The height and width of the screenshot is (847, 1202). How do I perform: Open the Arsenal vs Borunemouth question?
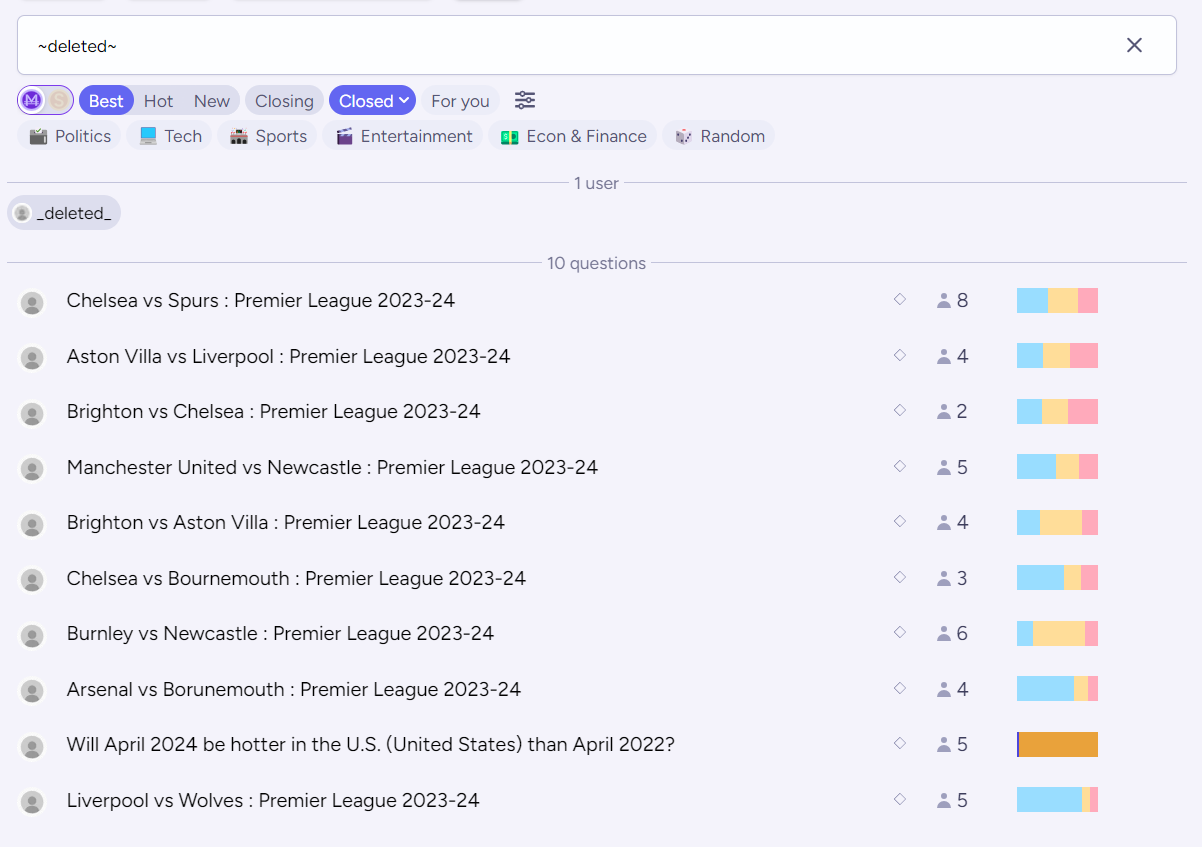(x=294, y=689)
